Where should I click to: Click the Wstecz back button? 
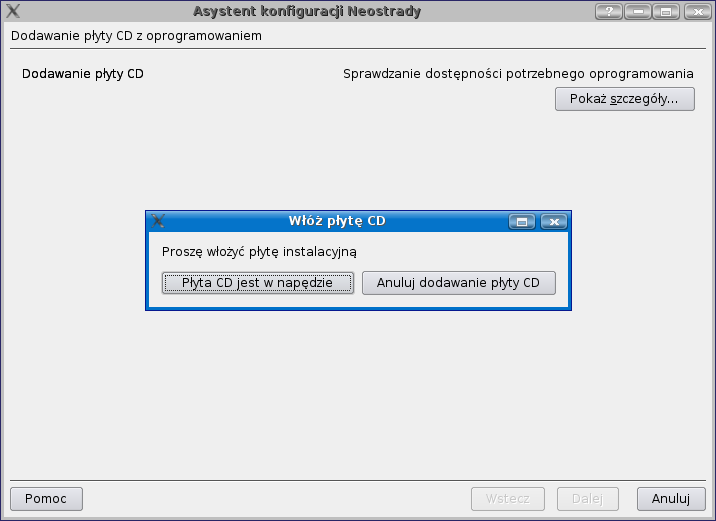click(x=508, y=498)
